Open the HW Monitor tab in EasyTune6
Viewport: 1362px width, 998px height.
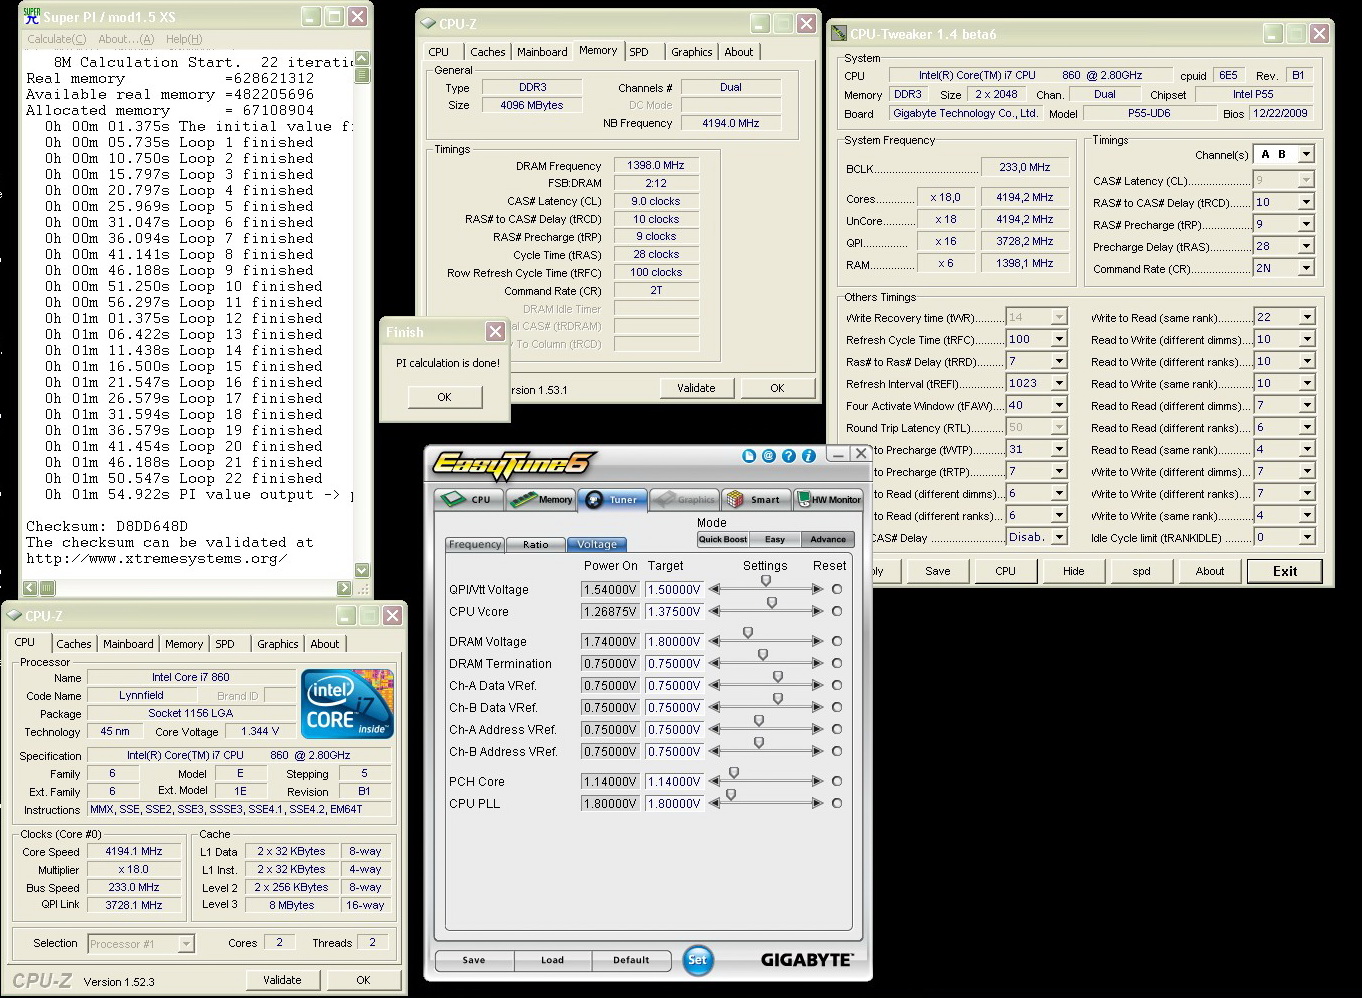point(828,499)
